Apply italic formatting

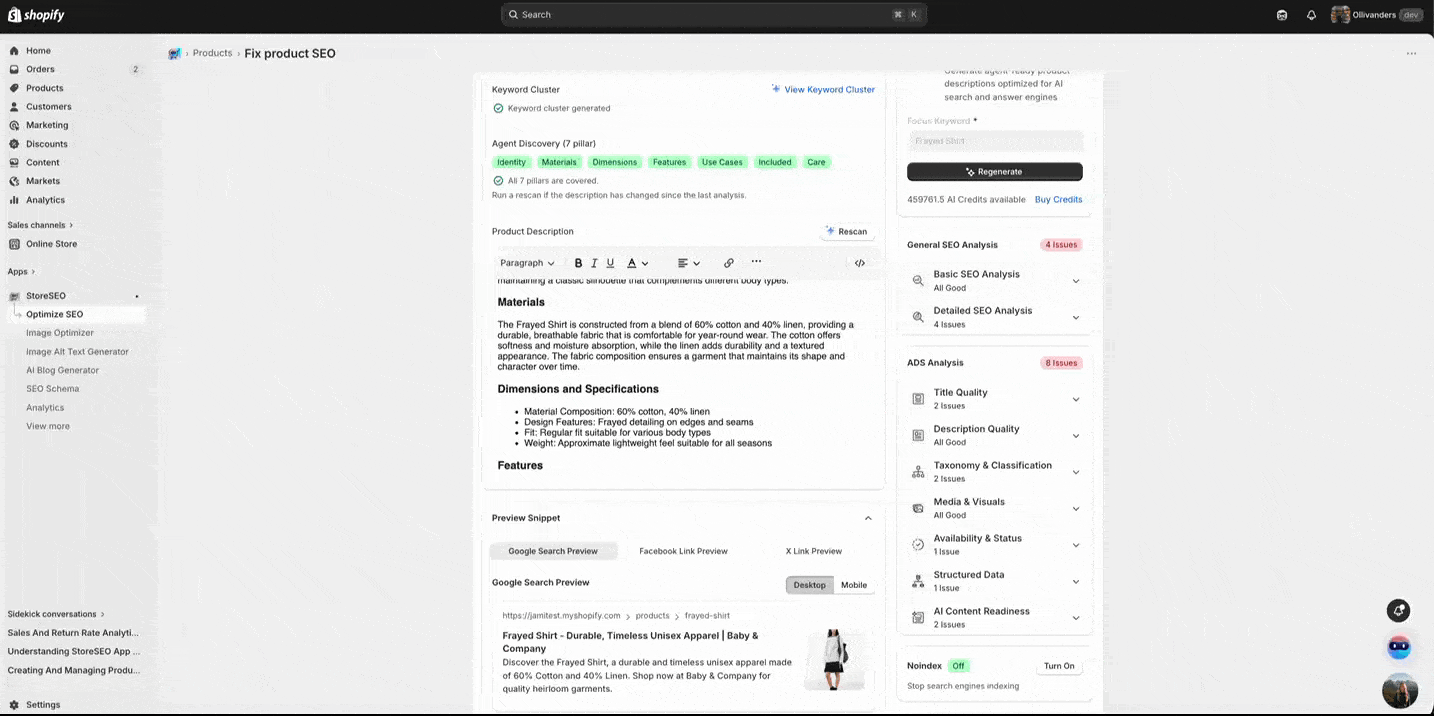point(594,262)
